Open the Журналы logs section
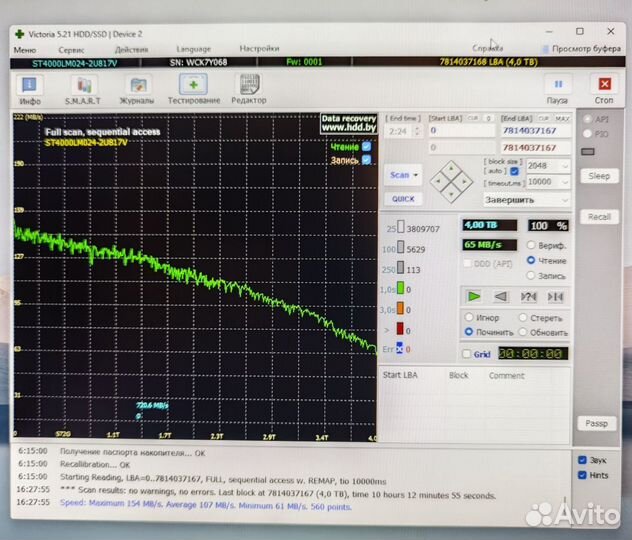 pos(137,89)
